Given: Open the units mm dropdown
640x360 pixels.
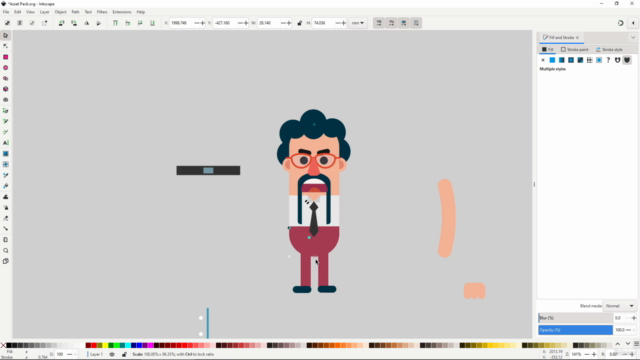Looking at the screenshot, I should 358,23.
